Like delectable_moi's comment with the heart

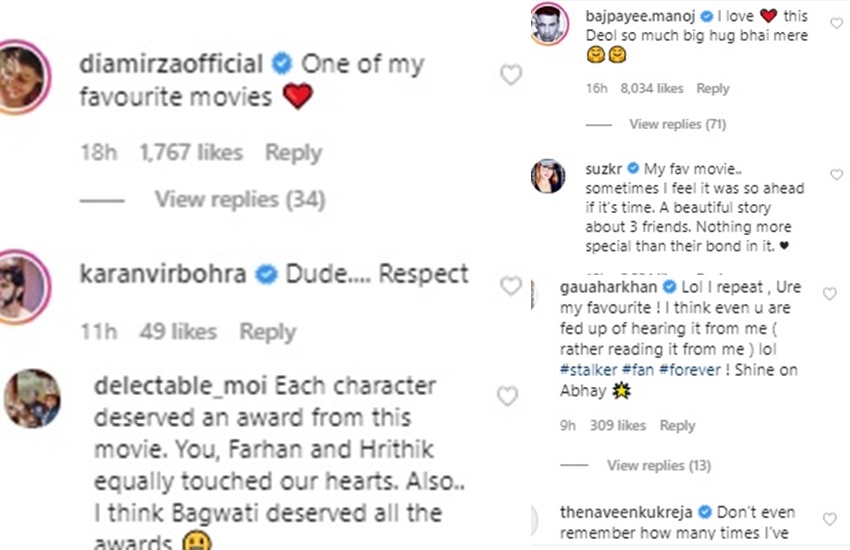tap(508, 396)
